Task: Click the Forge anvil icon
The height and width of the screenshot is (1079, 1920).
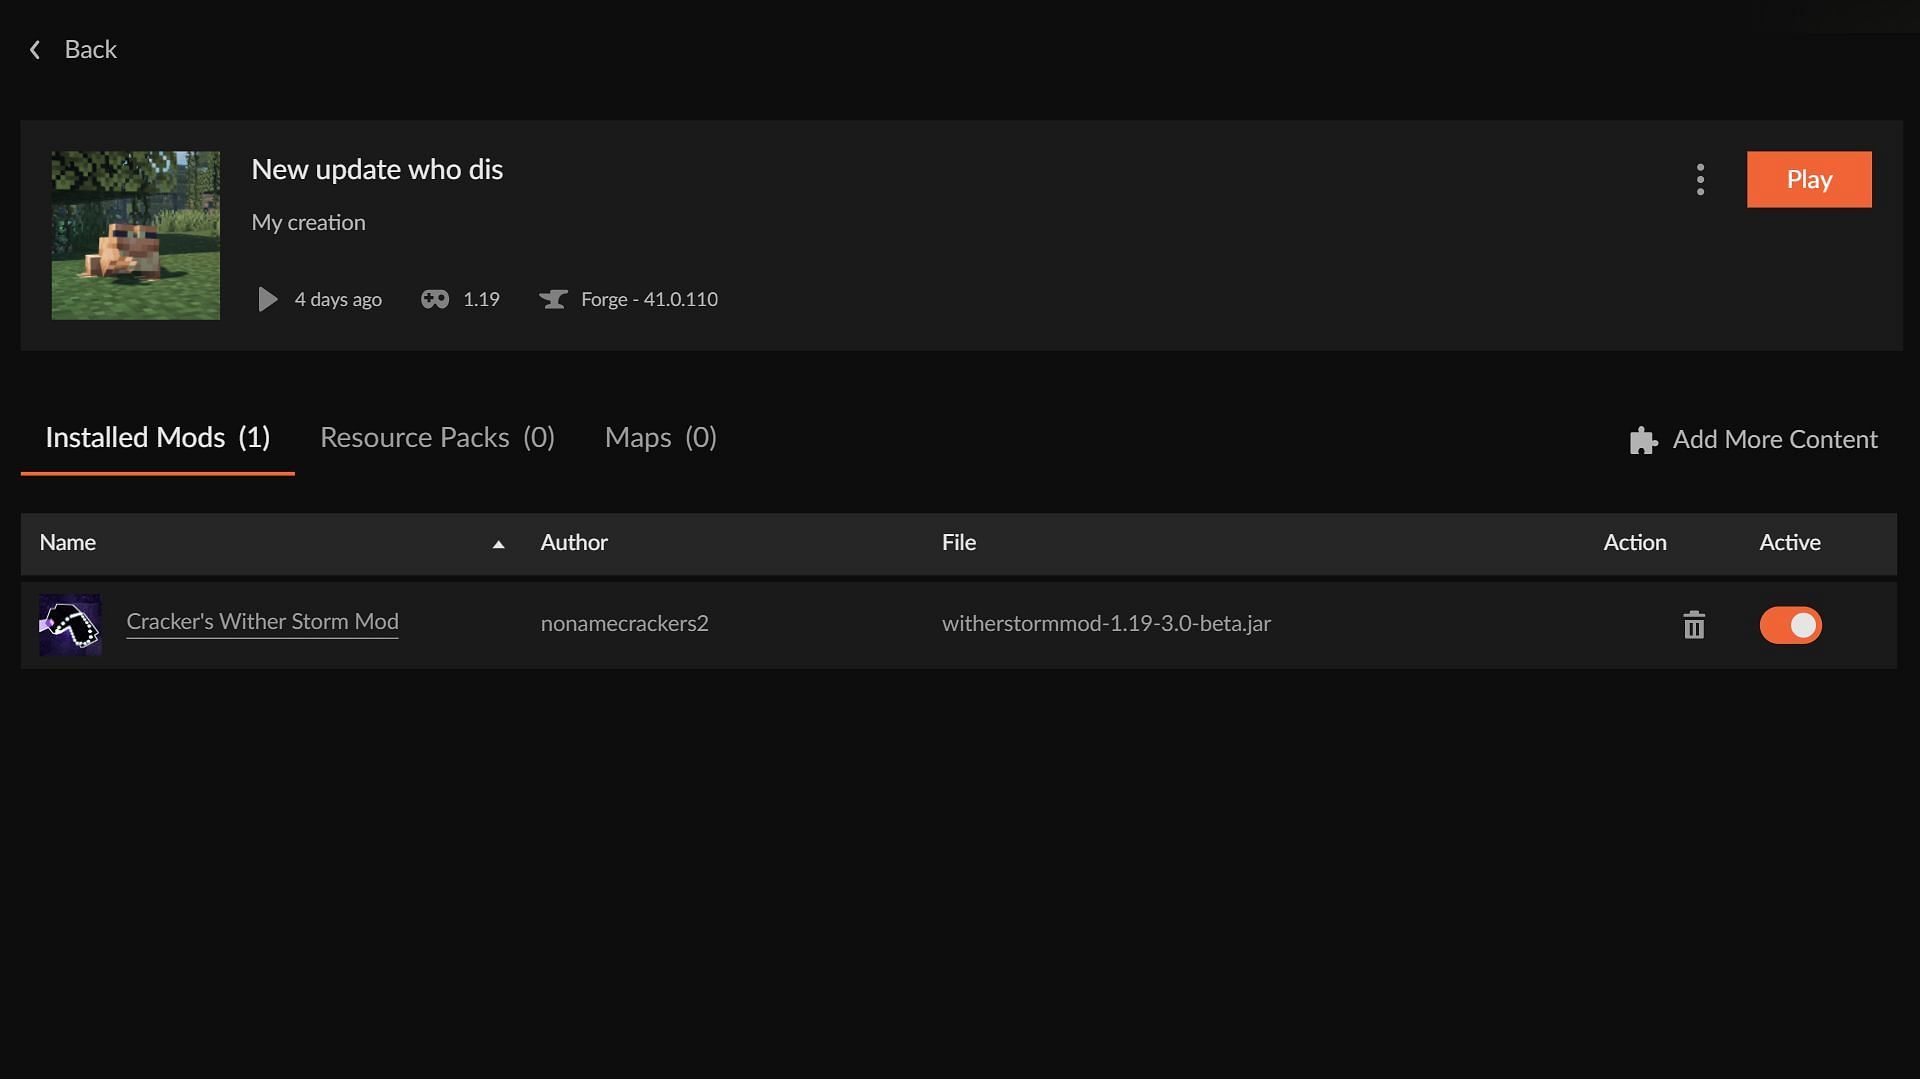Action: 553,300
